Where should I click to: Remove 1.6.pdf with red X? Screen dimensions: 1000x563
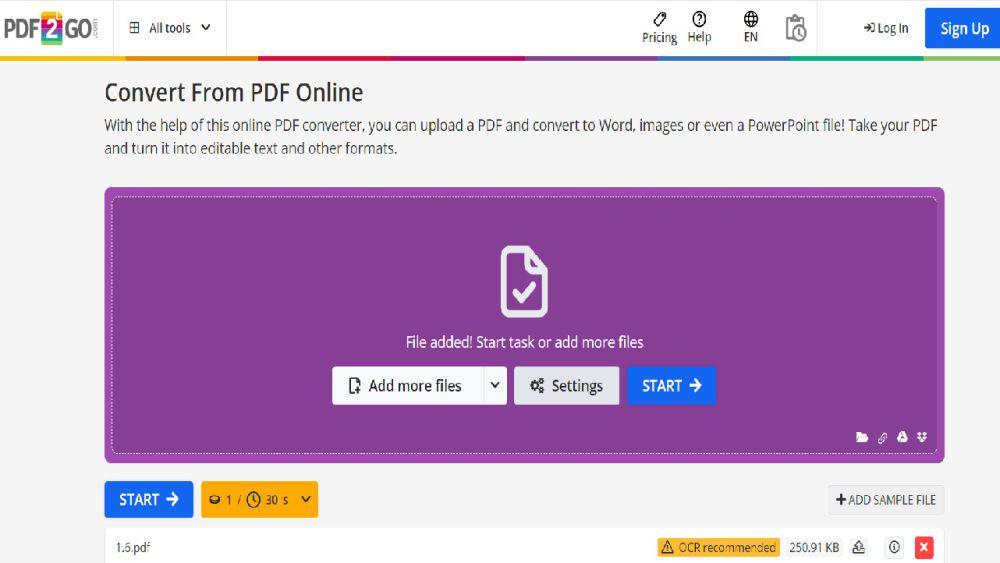tap(923, 547)
